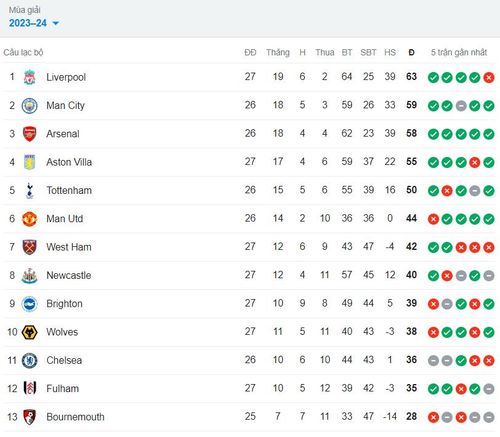500x437 pixels.
Task: Click Liverpool's red loss indicator
Action: (489, 78)
